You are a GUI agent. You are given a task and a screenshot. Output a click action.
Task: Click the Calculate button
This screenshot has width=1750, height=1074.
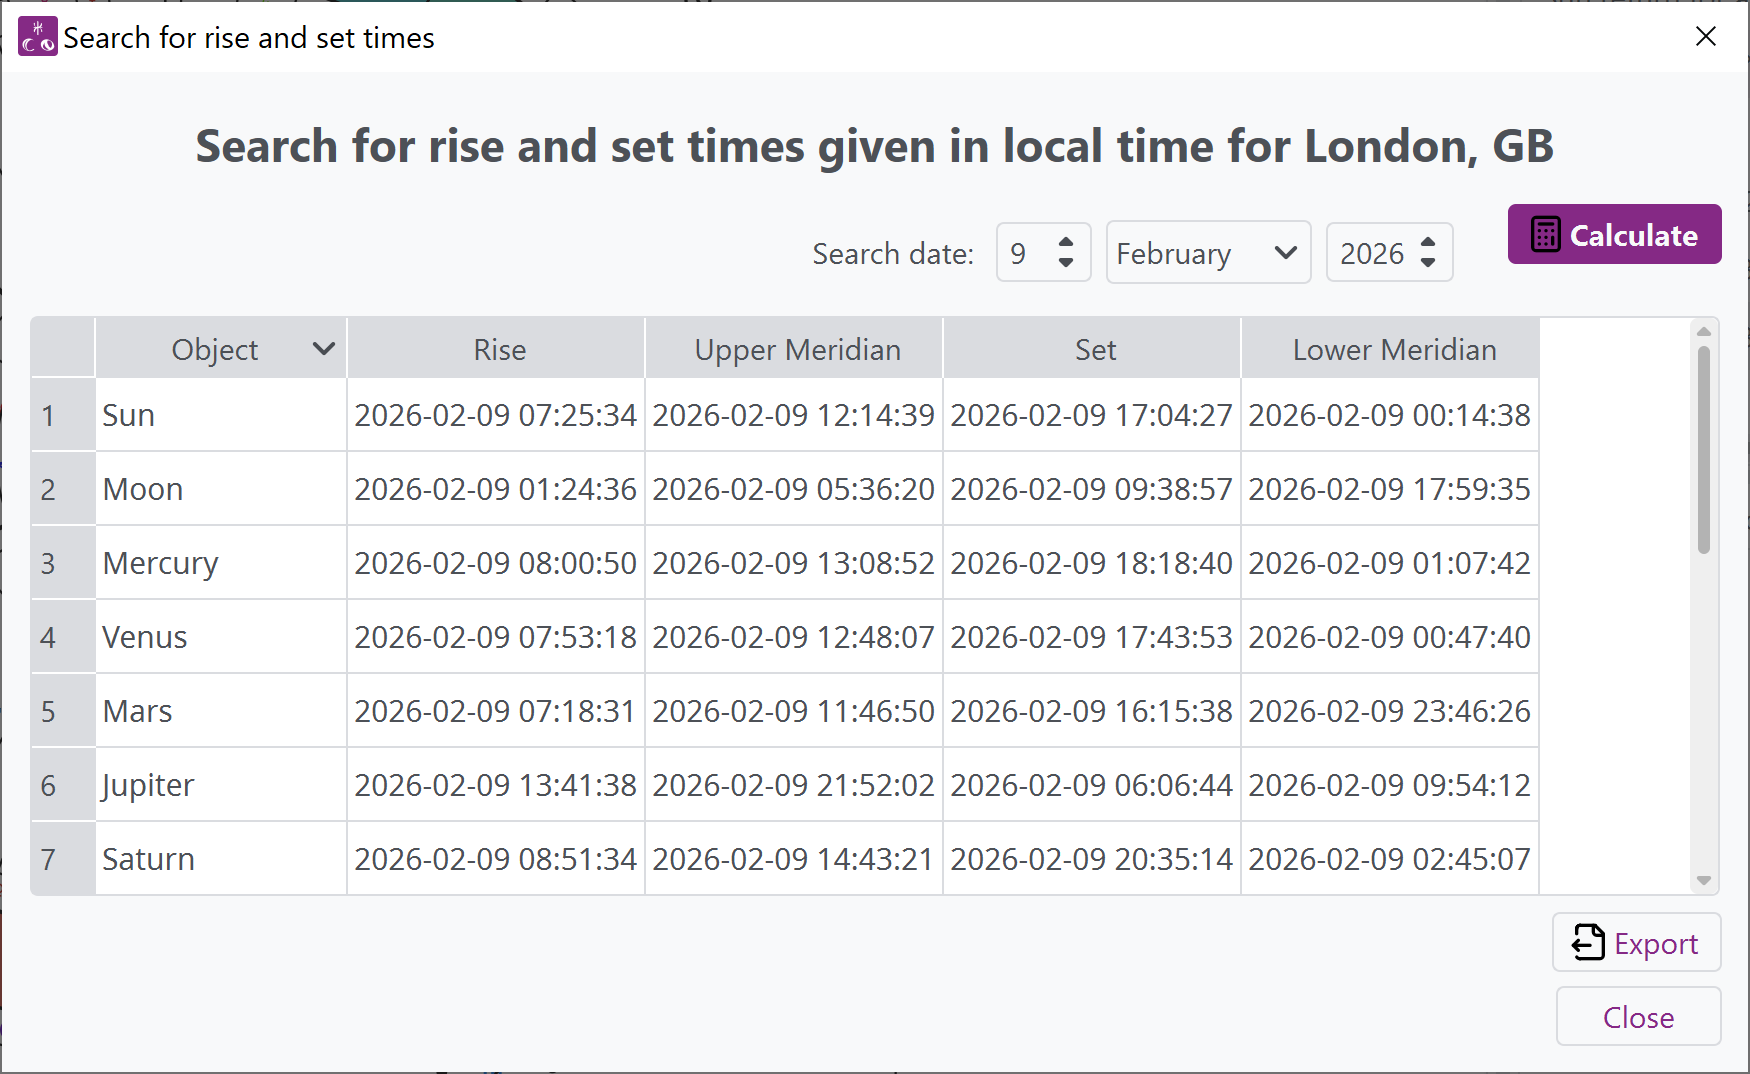click(1614, 235)
